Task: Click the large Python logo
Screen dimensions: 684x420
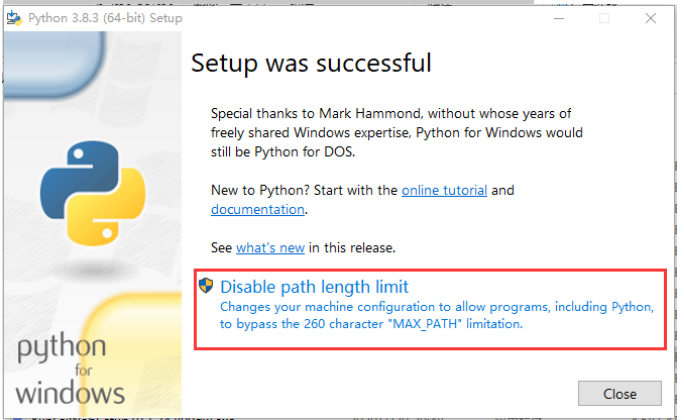Action: pyautogui.click(x=87, y=192)
